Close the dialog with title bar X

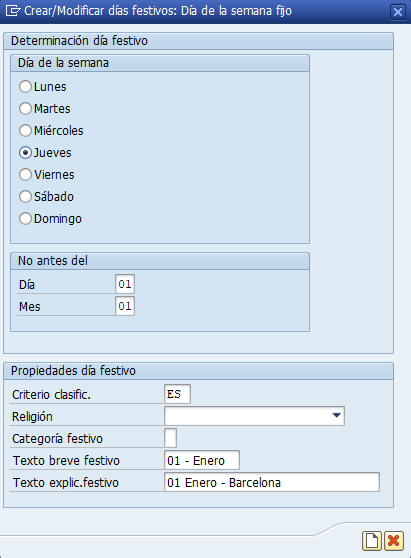click(398, 12)
